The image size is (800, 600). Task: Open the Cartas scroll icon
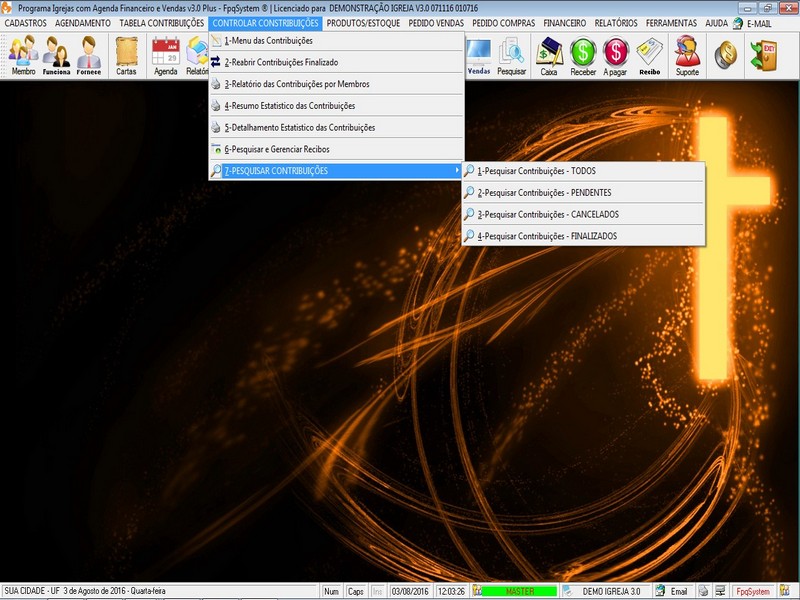[126, 55]
